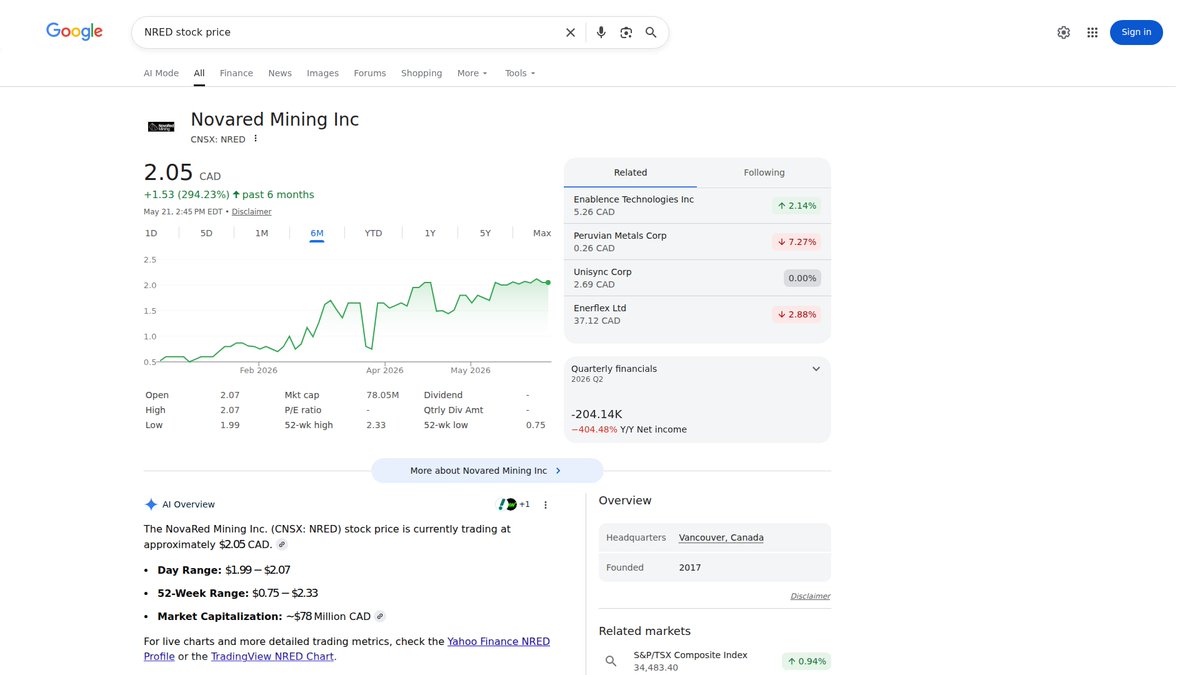Open AI Overview three-dot options
1200x675 pixels.
click(546, 505)
